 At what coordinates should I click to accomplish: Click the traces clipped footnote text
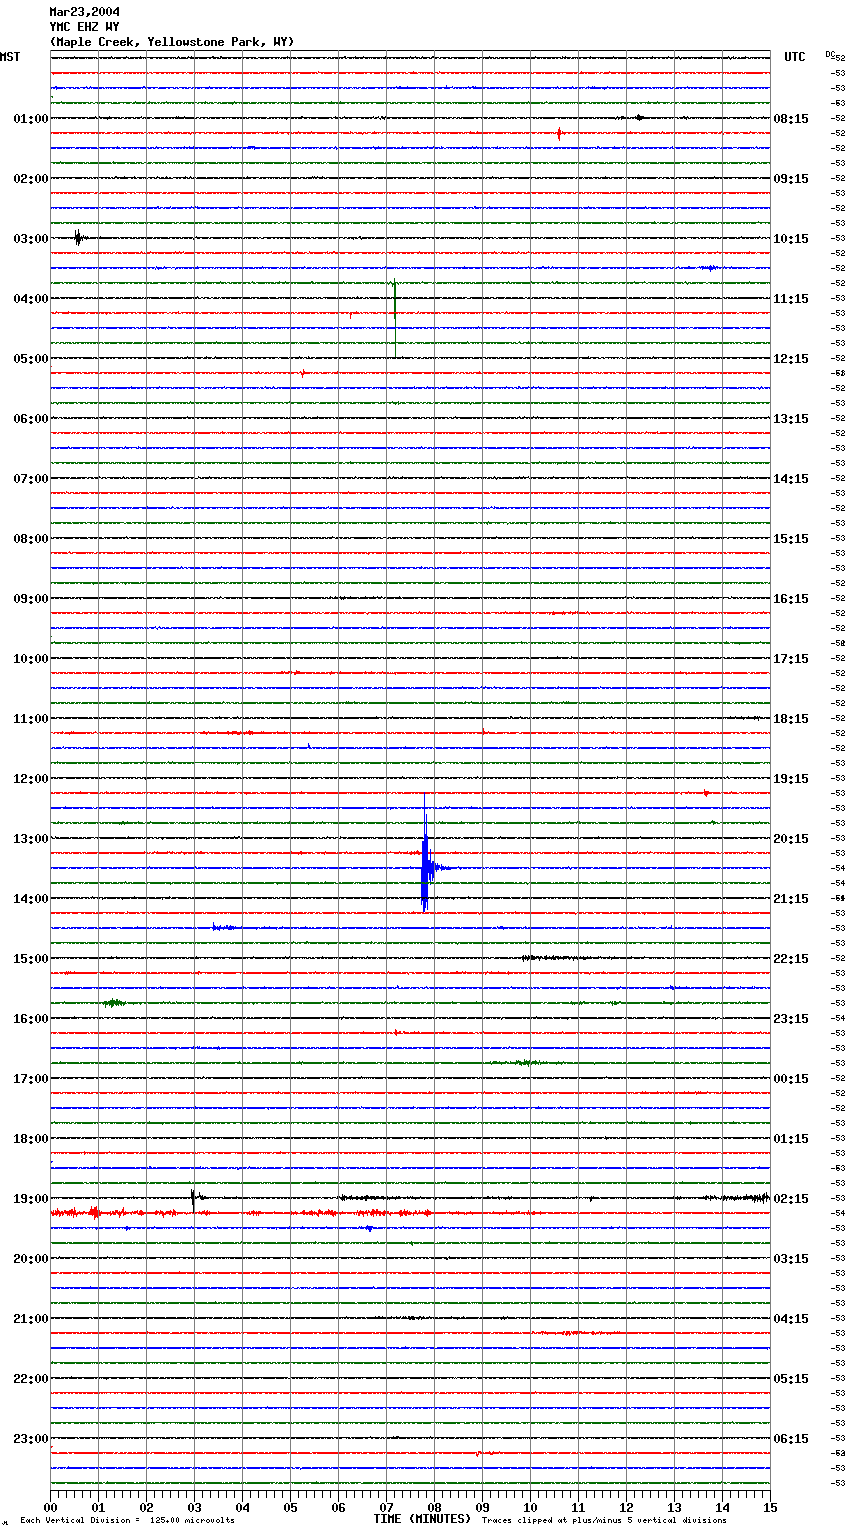(604, 1521)
